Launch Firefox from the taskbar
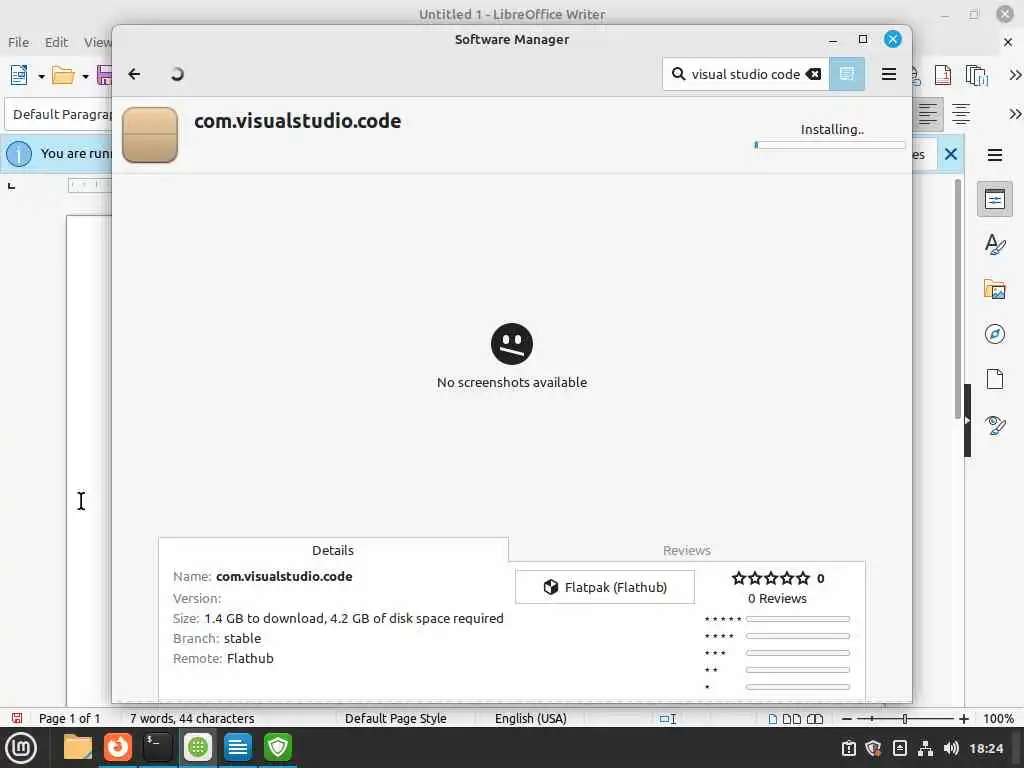 point(118,747)
